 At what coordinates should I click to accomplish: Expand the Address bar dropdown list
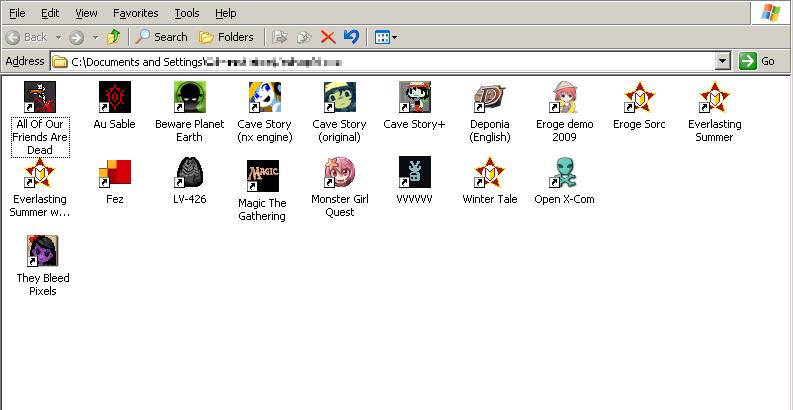point(723,62)
